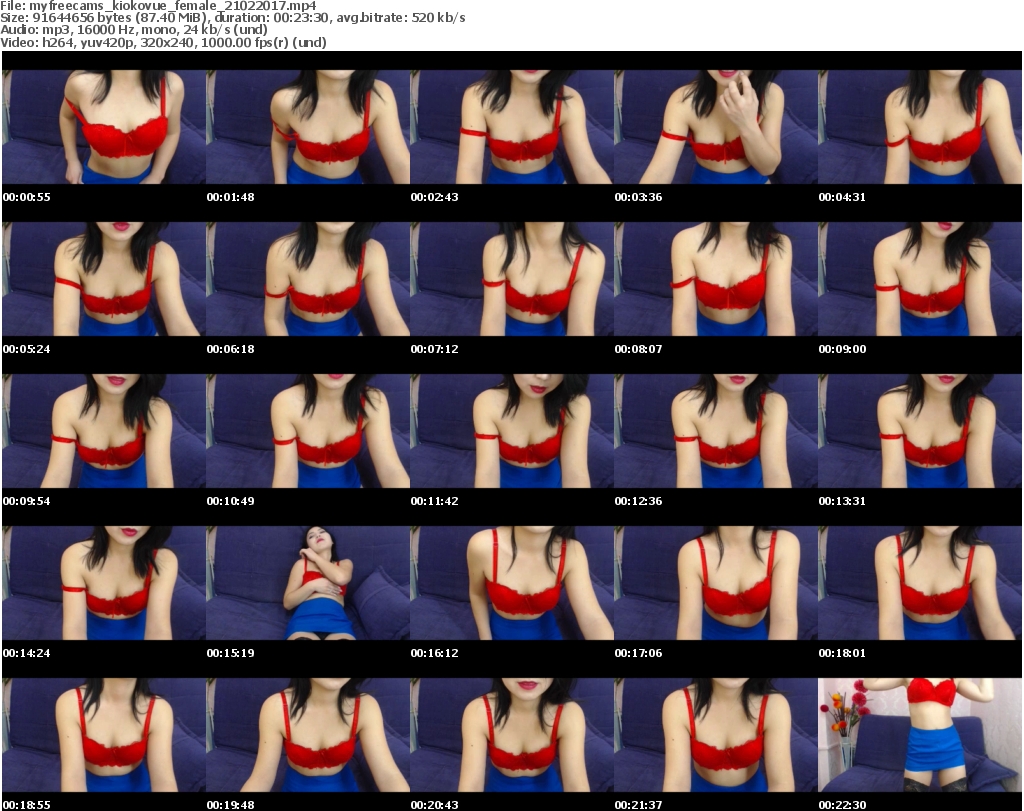Click on the caption '00:13:31'
The width and height of the screenshot is (1024, 811).
tap(842, 501)
